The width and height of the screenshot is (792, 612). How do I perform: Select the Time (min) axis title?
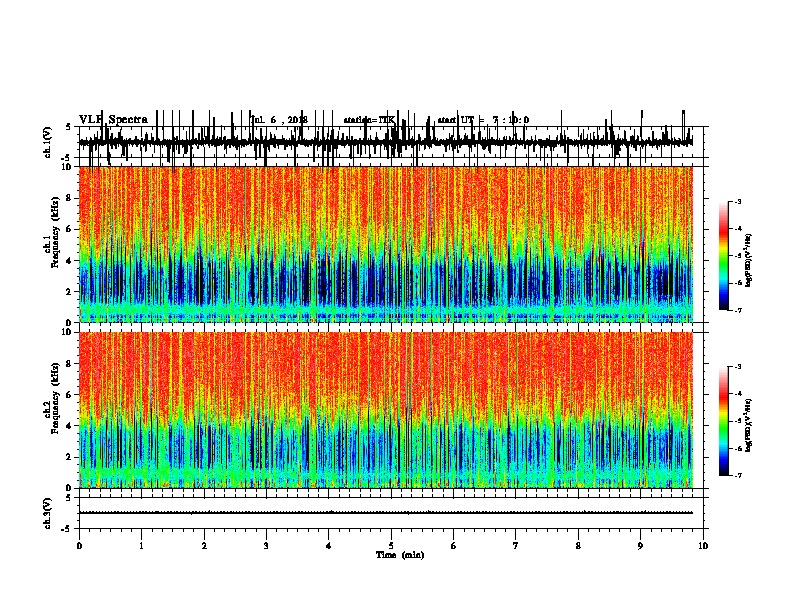pos(400,555)
